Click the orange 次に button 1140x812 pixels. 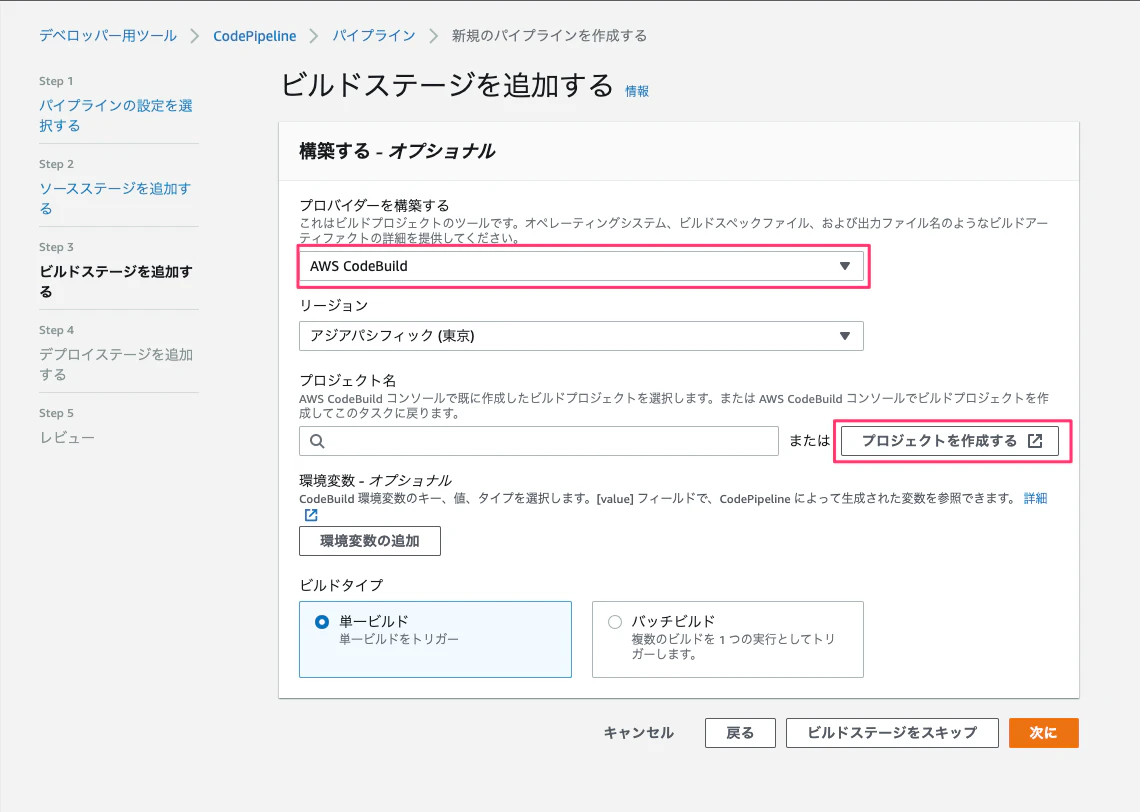click(x=1043, y=733)
